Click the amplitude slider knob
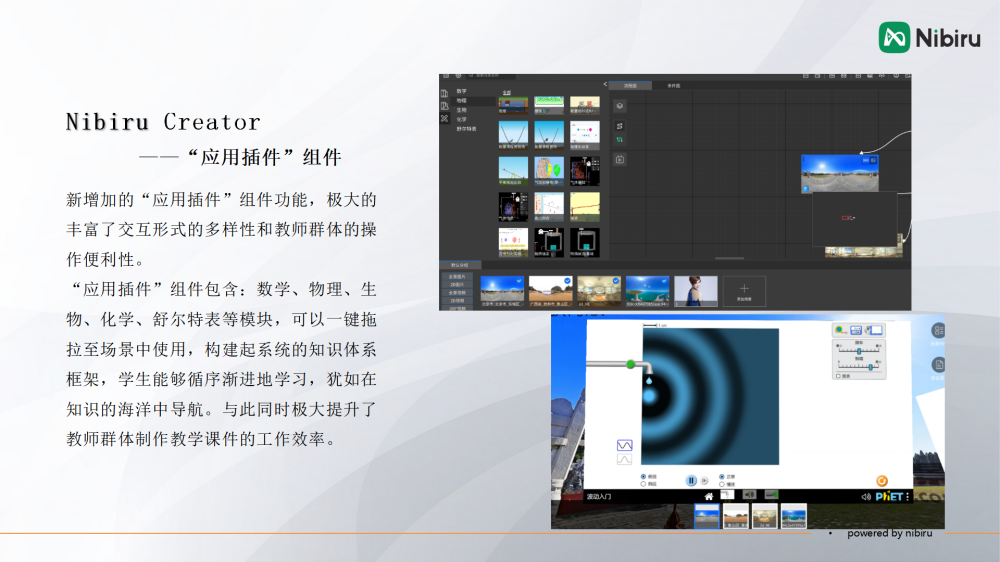 coord(871,367)
